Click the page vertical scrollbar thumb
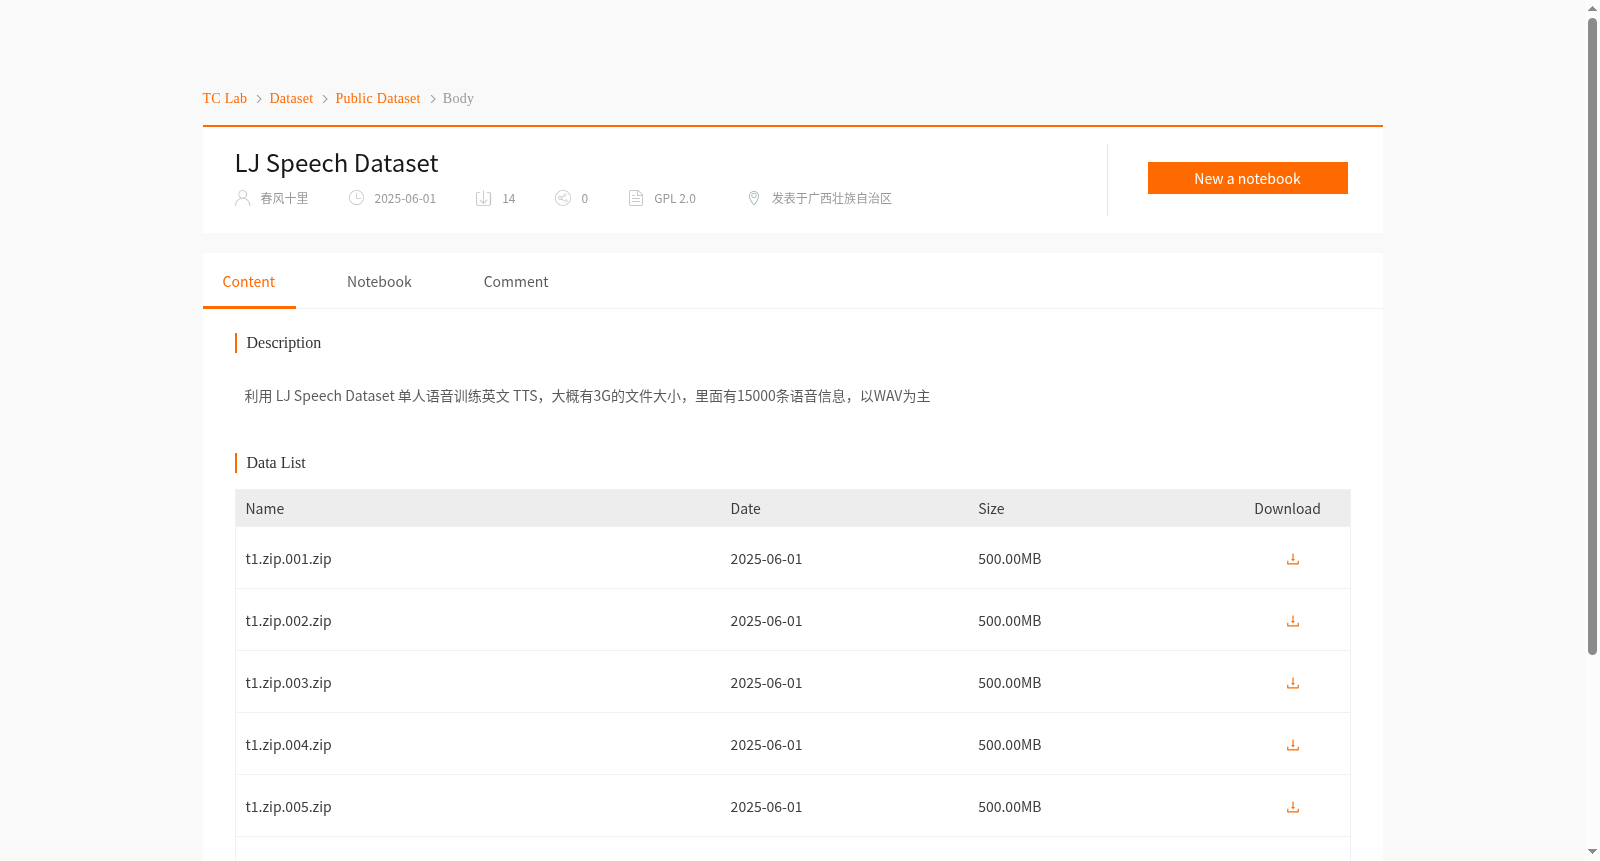Viewport: 1600px width, 861px height. [x=1592, y=336]
